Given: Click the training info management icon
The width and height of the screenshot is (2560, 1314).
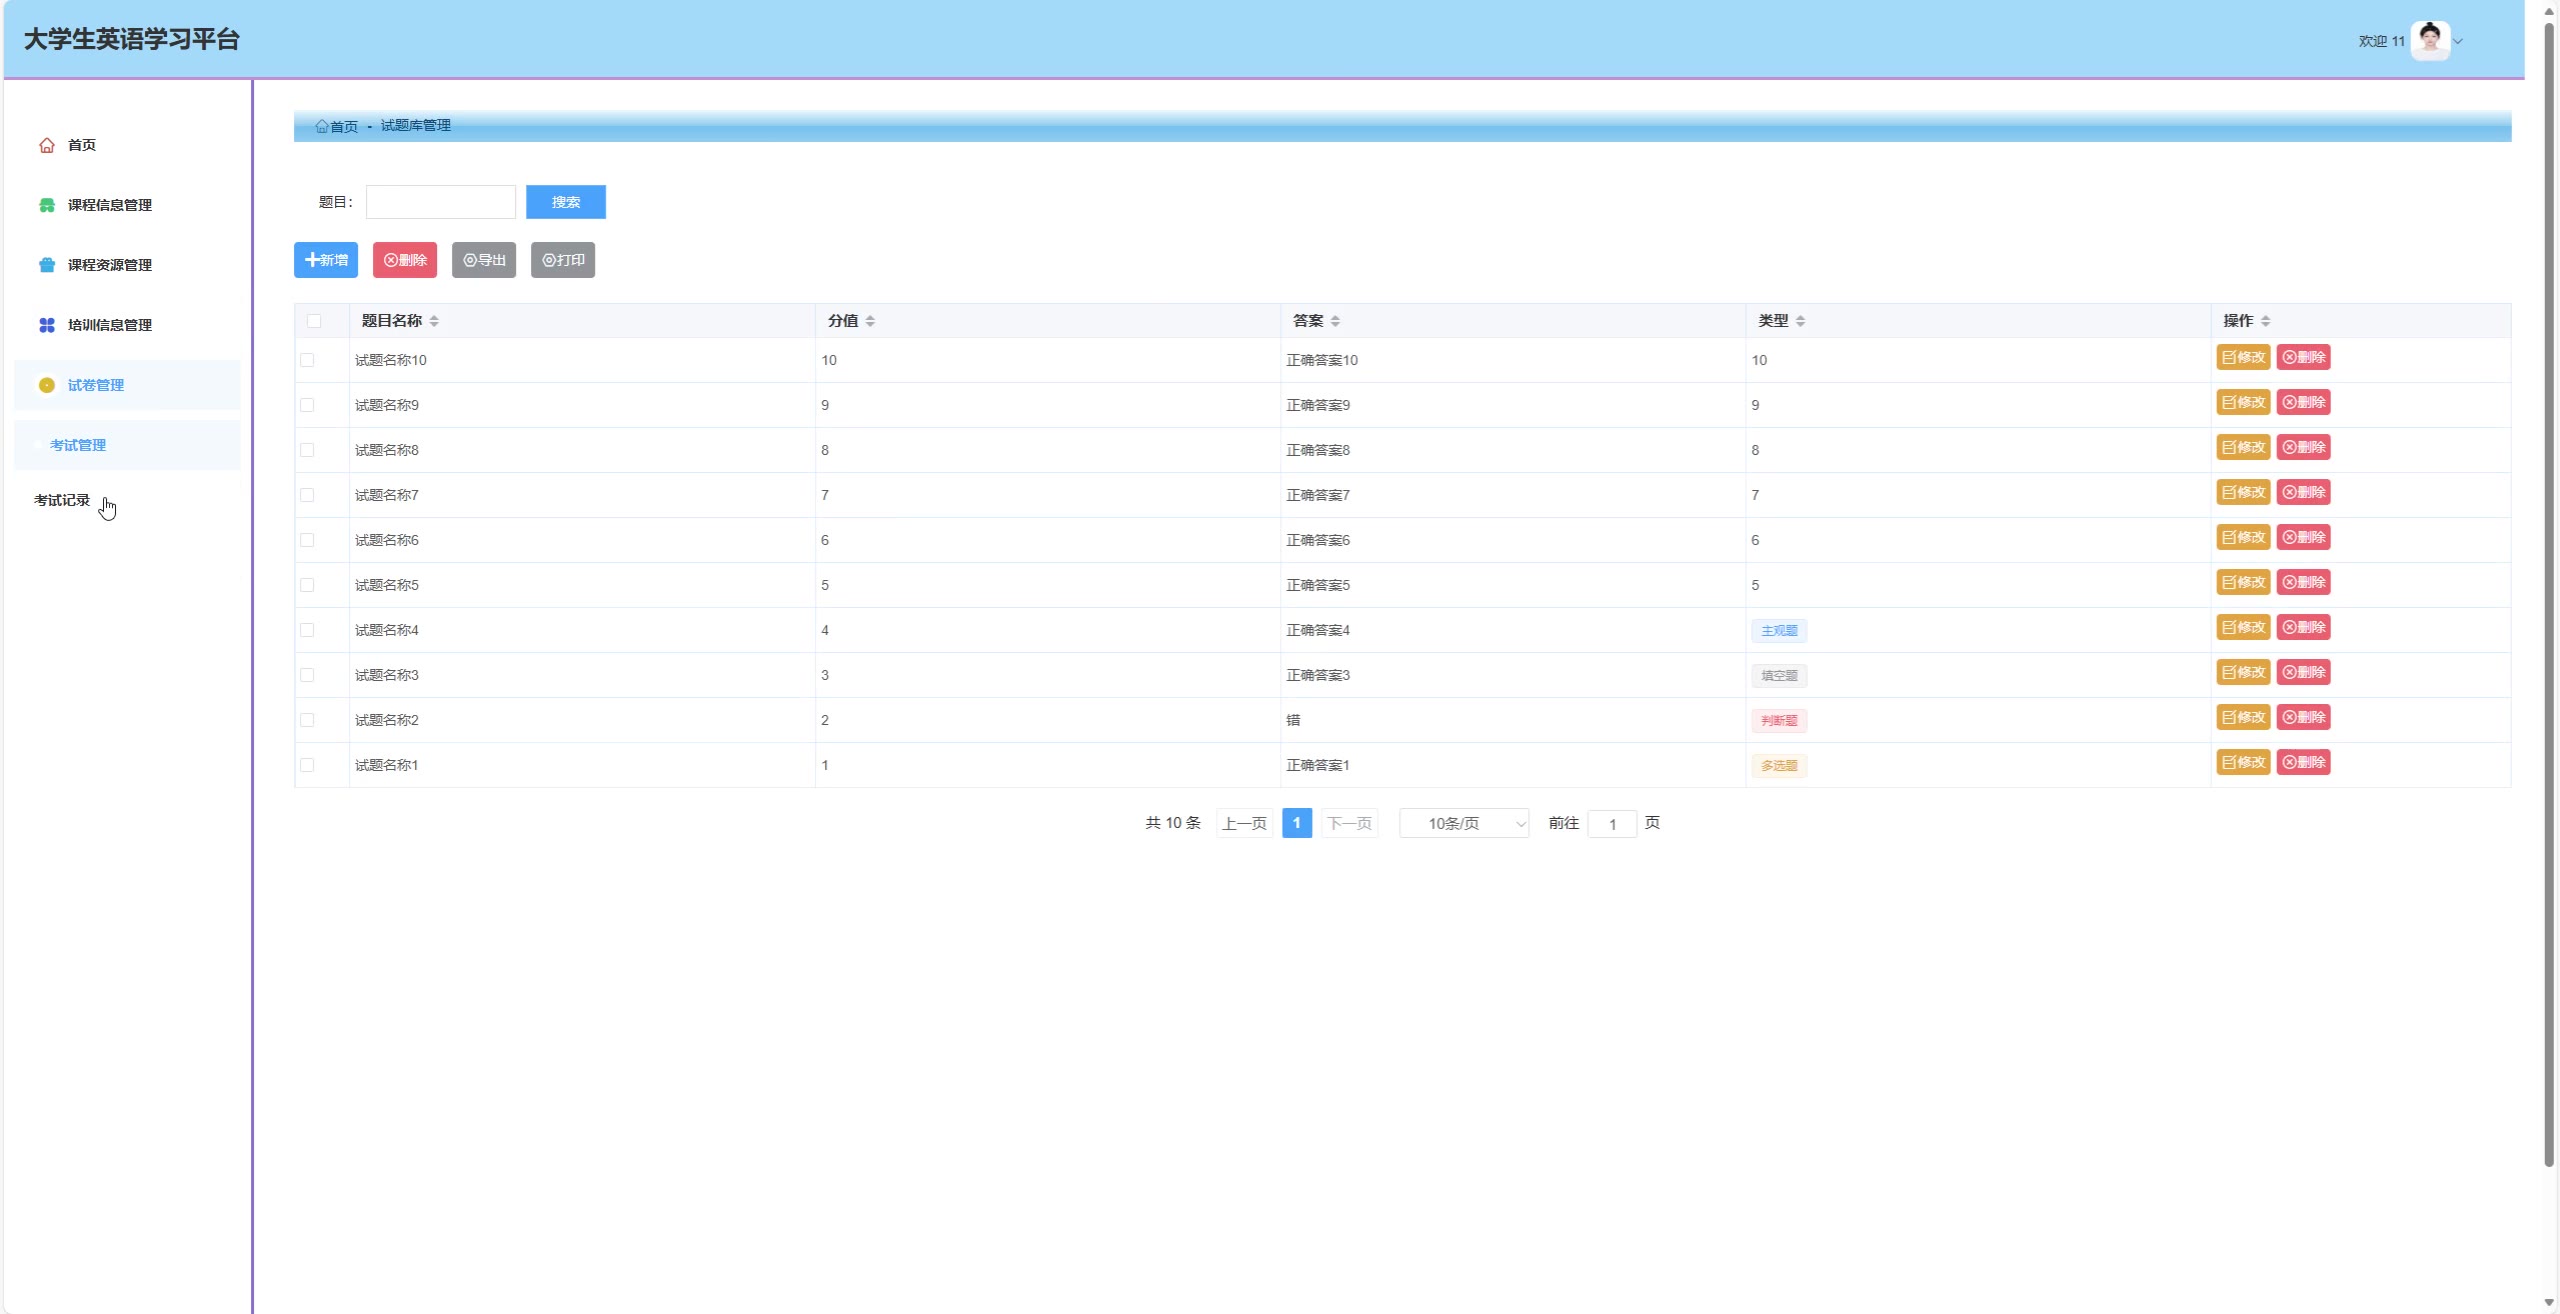Looking at the screenshot, I should tap(46, 325).
